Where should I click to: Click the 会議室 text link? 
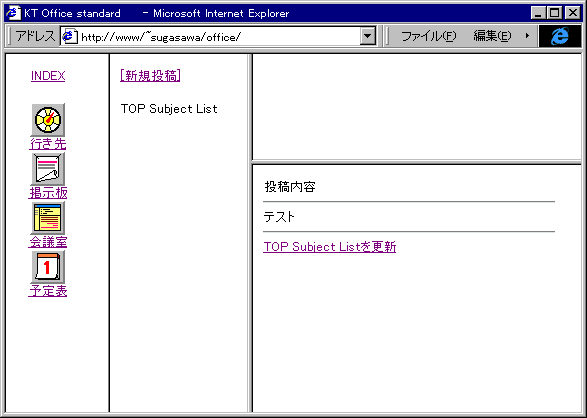(48, 242)
